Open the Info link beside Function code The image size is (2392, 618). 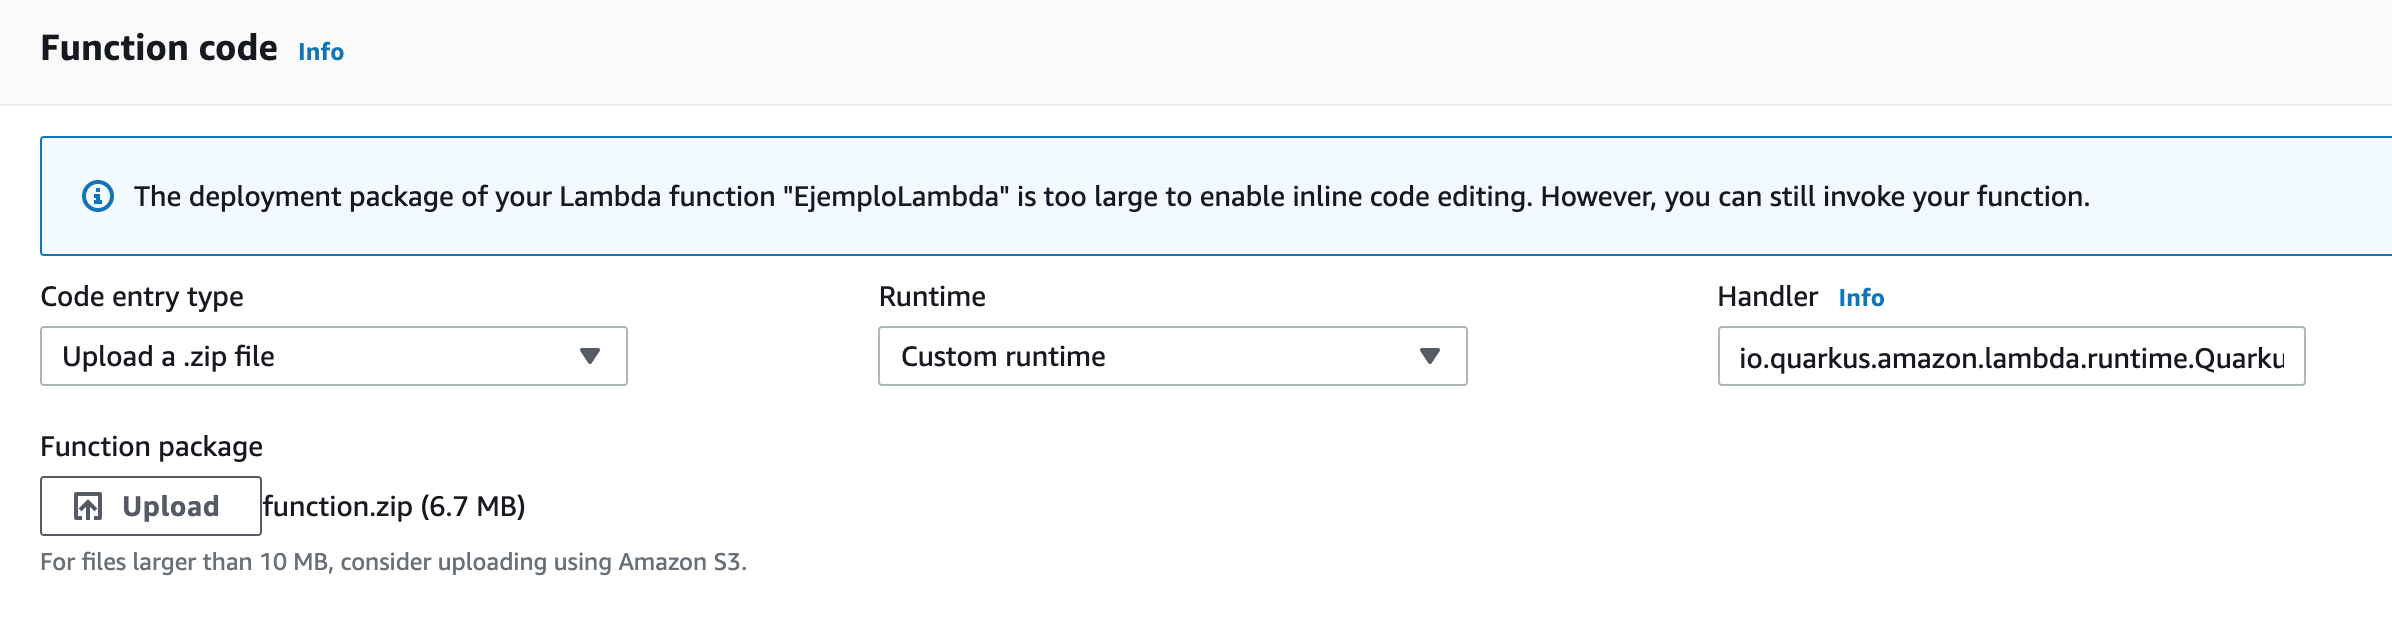click(321, 52)
